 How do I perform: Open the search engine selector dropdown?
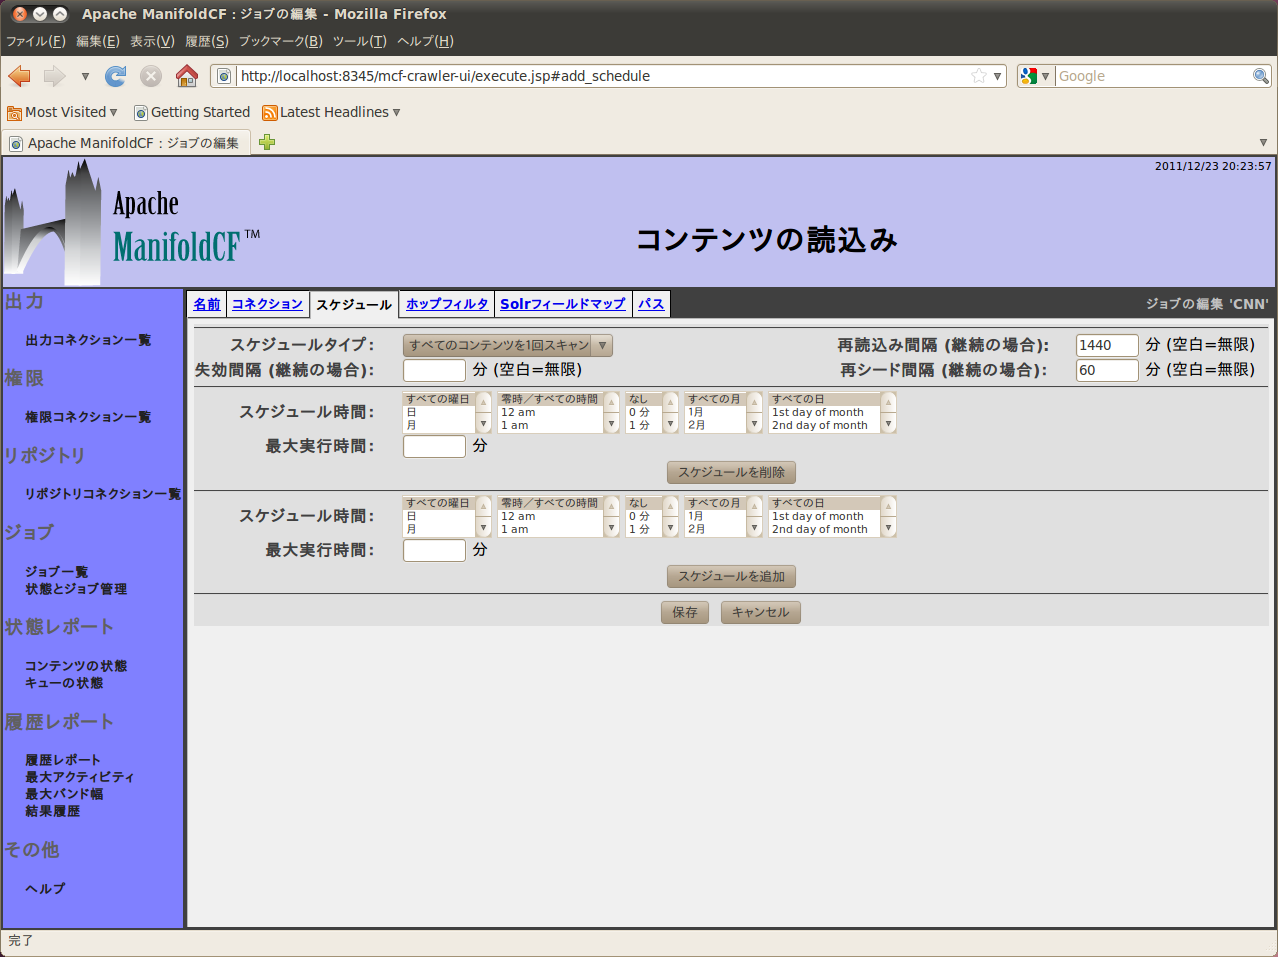[1035, 76]
